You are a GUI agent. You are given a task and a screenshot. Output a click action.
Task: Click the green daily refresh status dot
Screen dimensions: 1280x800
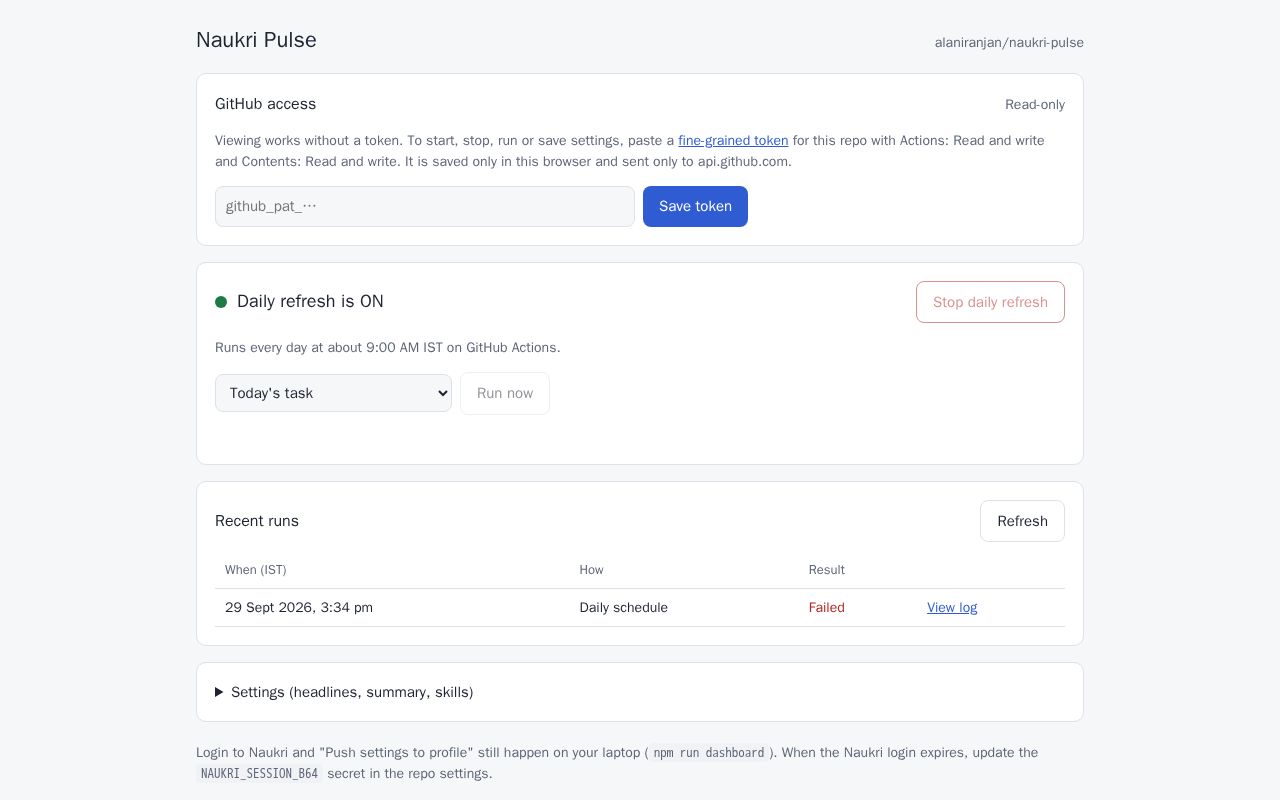click(x=221, y=302)
